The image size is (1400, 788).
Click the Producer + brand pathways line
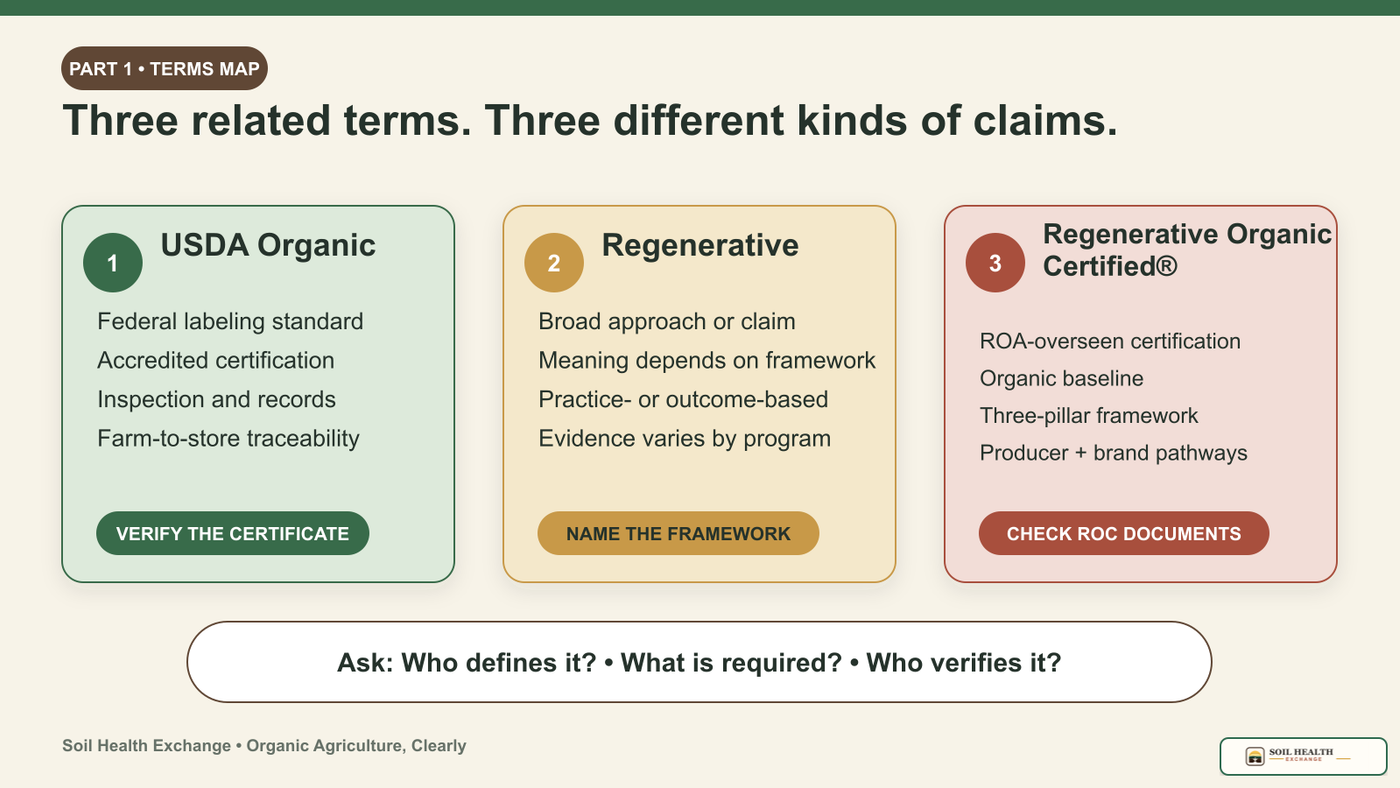[1113, 453]
